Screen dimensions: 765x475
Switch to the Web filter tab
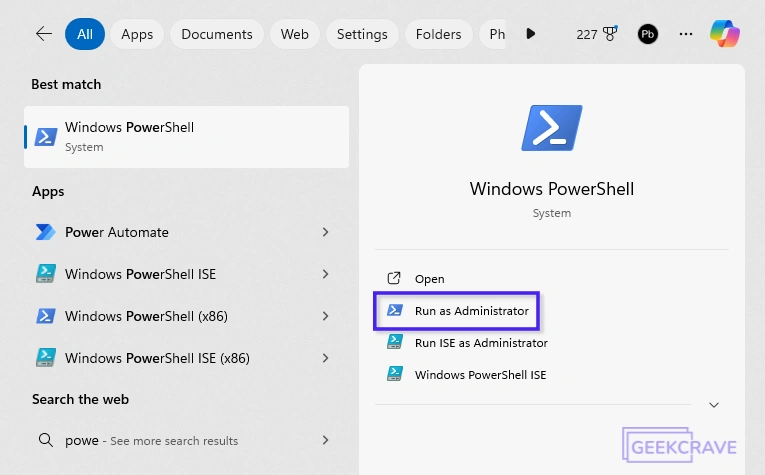pyautogui.click(x=295, y=34)
